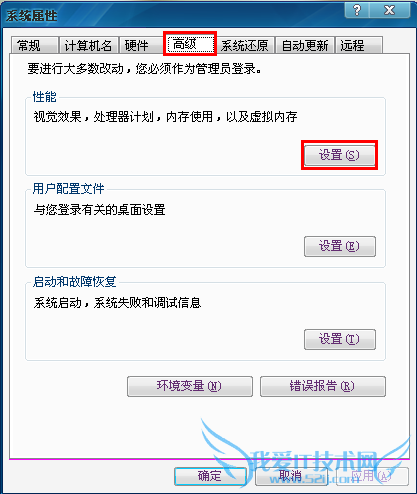Go to the 系统还原 tab

click(245, 45)
